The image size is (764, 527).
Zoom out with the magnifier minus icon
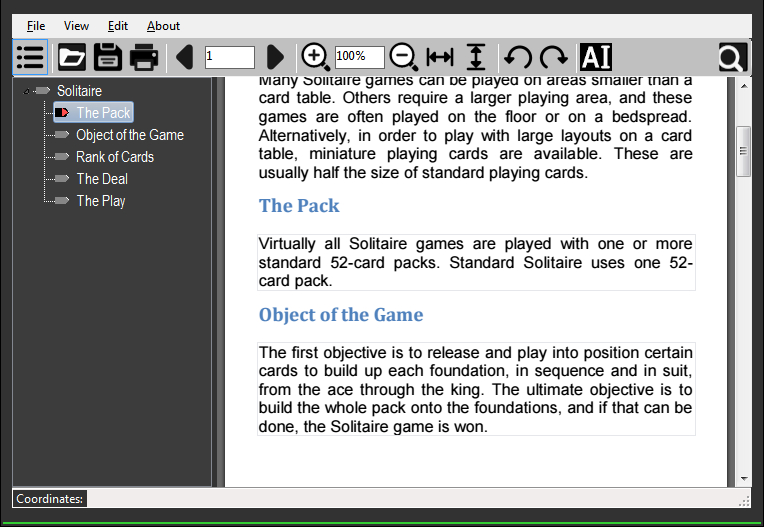click(x=403, y=57)
